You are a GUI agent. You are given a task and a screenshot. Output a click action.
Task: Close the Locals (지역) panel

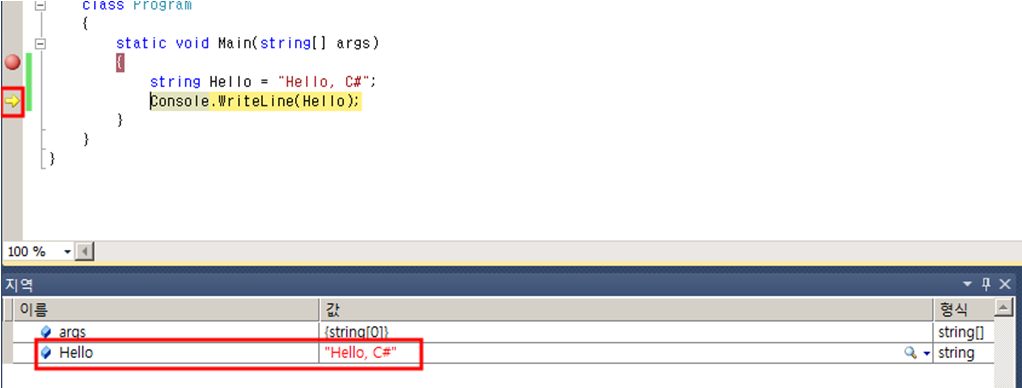[1004, 284]
